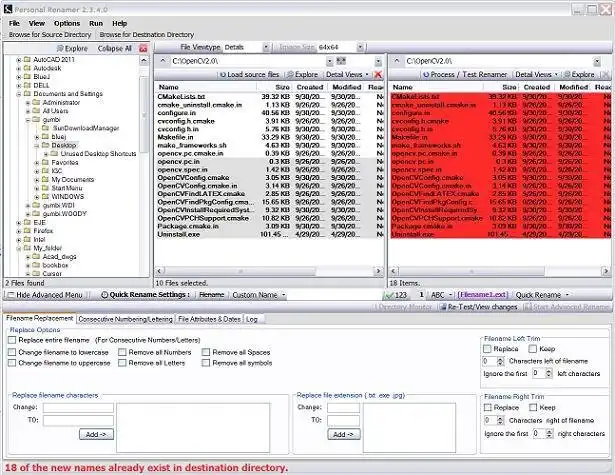This screenshot has width=615, height=475.
Task: Click the small icon after source path dropdown
Action: [341, 61]
